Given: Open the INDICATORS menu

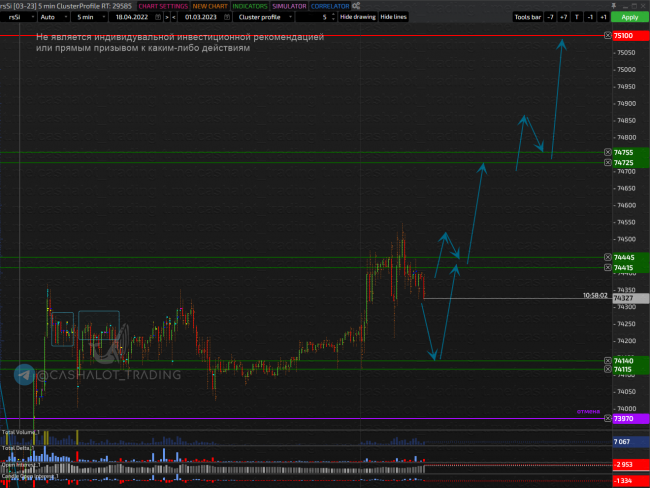Looking at the screenshot, I should point(250,6).
